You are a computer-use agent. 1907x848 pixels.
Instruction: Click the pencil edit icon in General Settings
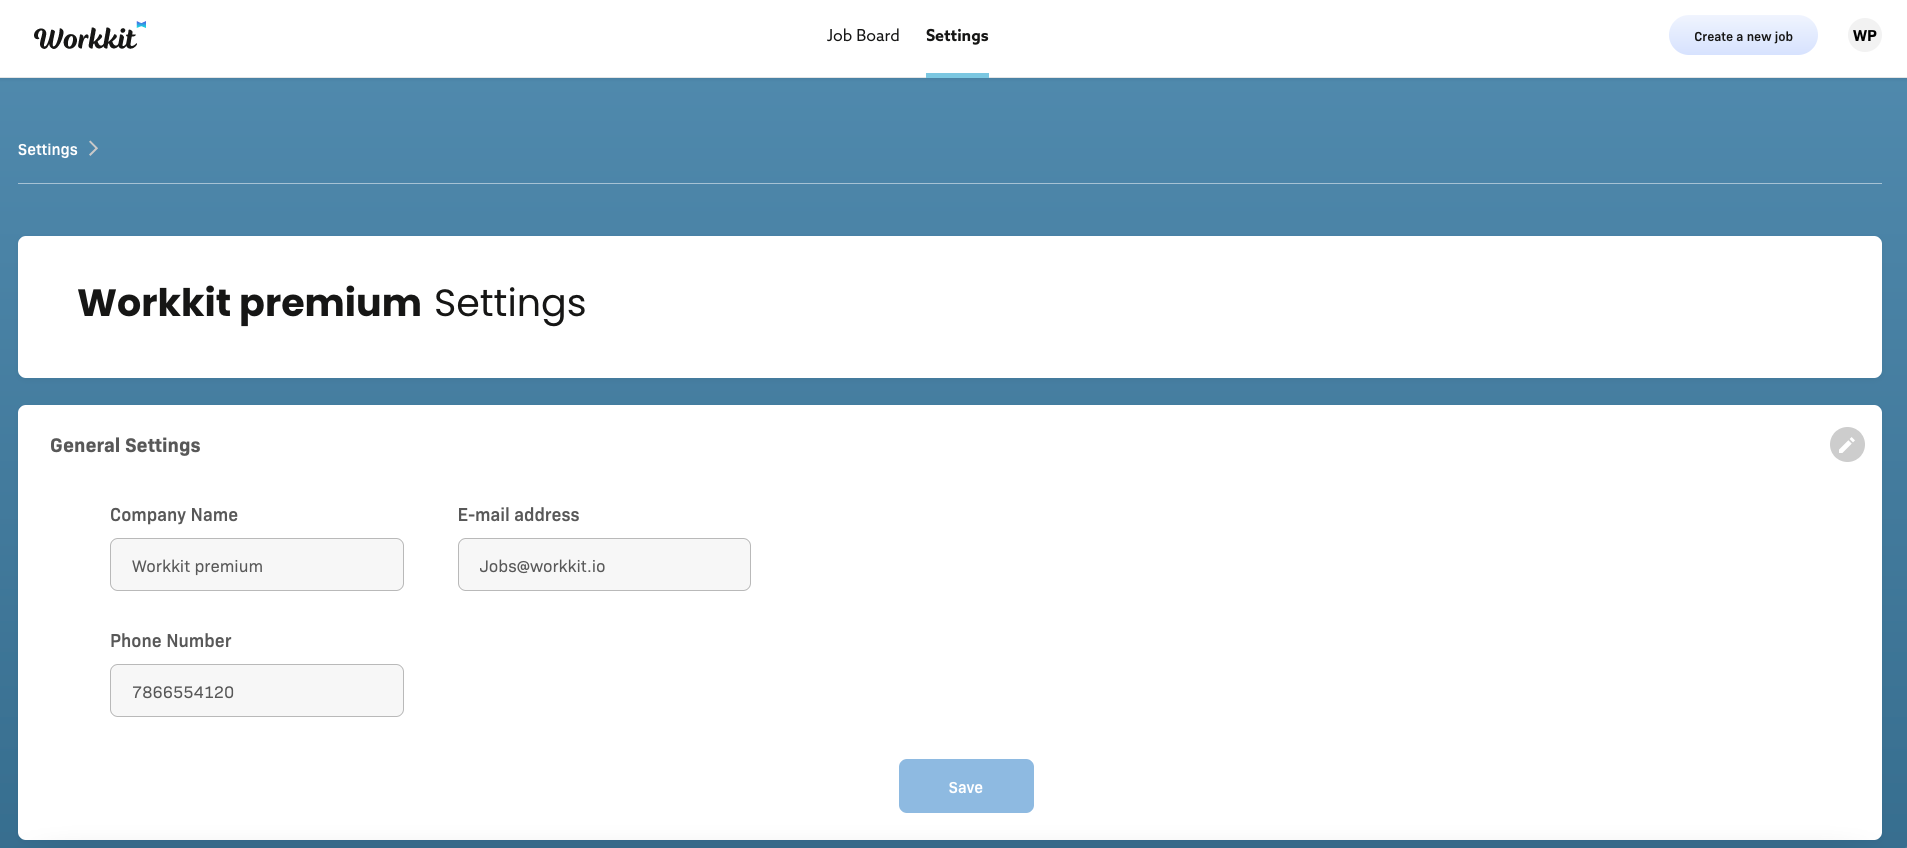1847,445
